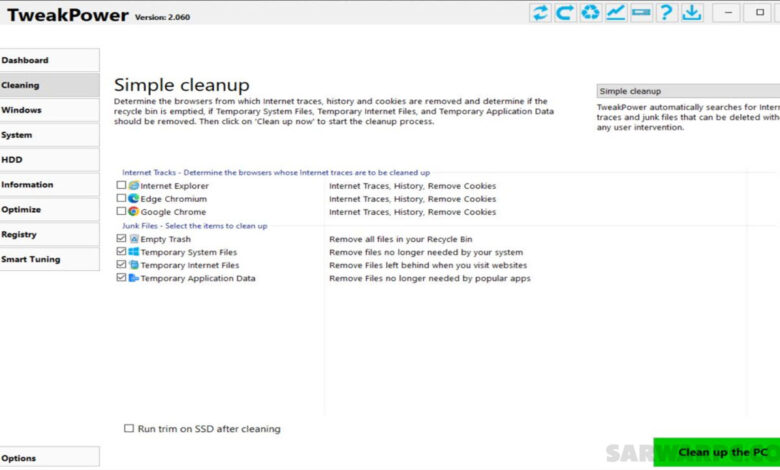Click the Temporary Internet Files icon
The height and width of the screenshot is (470, 780).
pyautogui.click(x=133, y=265)
